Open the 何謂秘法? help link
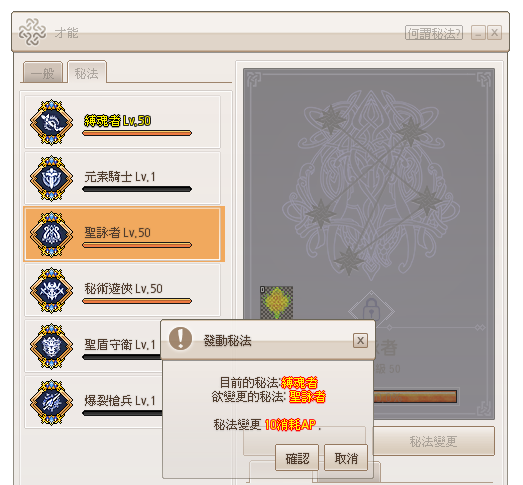The image size is (523, 485). 434,33
